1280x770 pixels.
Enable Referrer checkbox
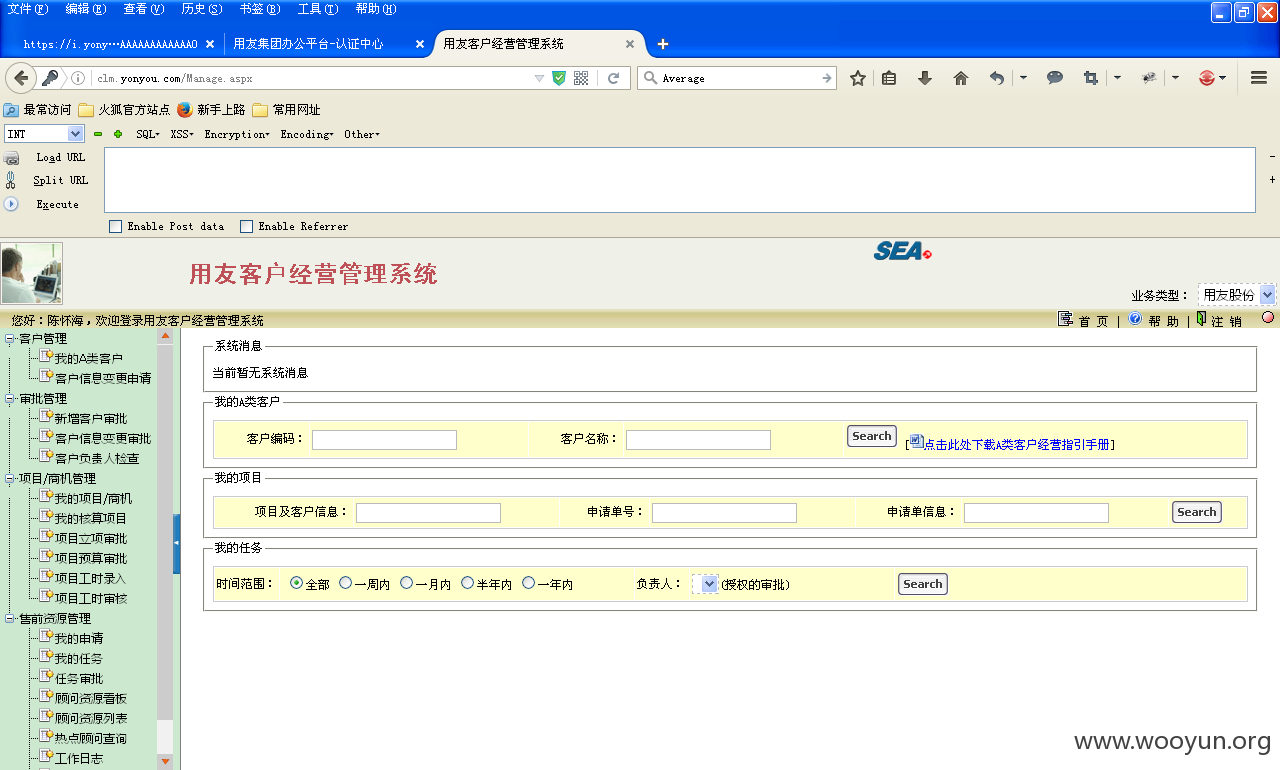tap(247, 227)
